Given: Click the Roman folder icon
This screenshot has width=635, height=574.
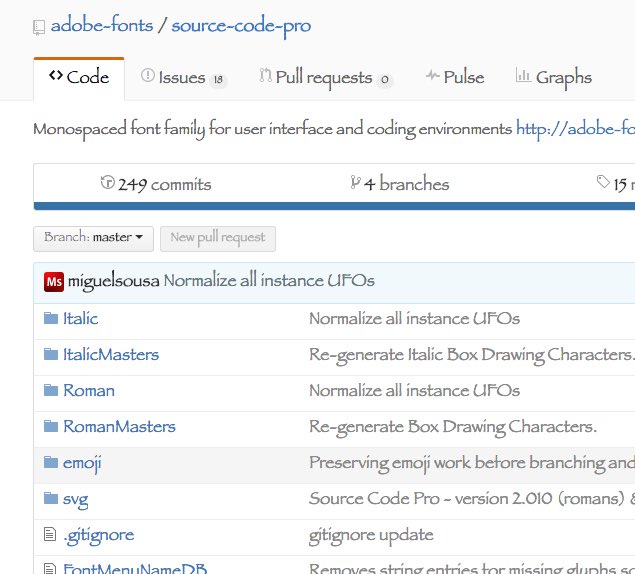Looking at the screenshot, I should click(51, 390).
